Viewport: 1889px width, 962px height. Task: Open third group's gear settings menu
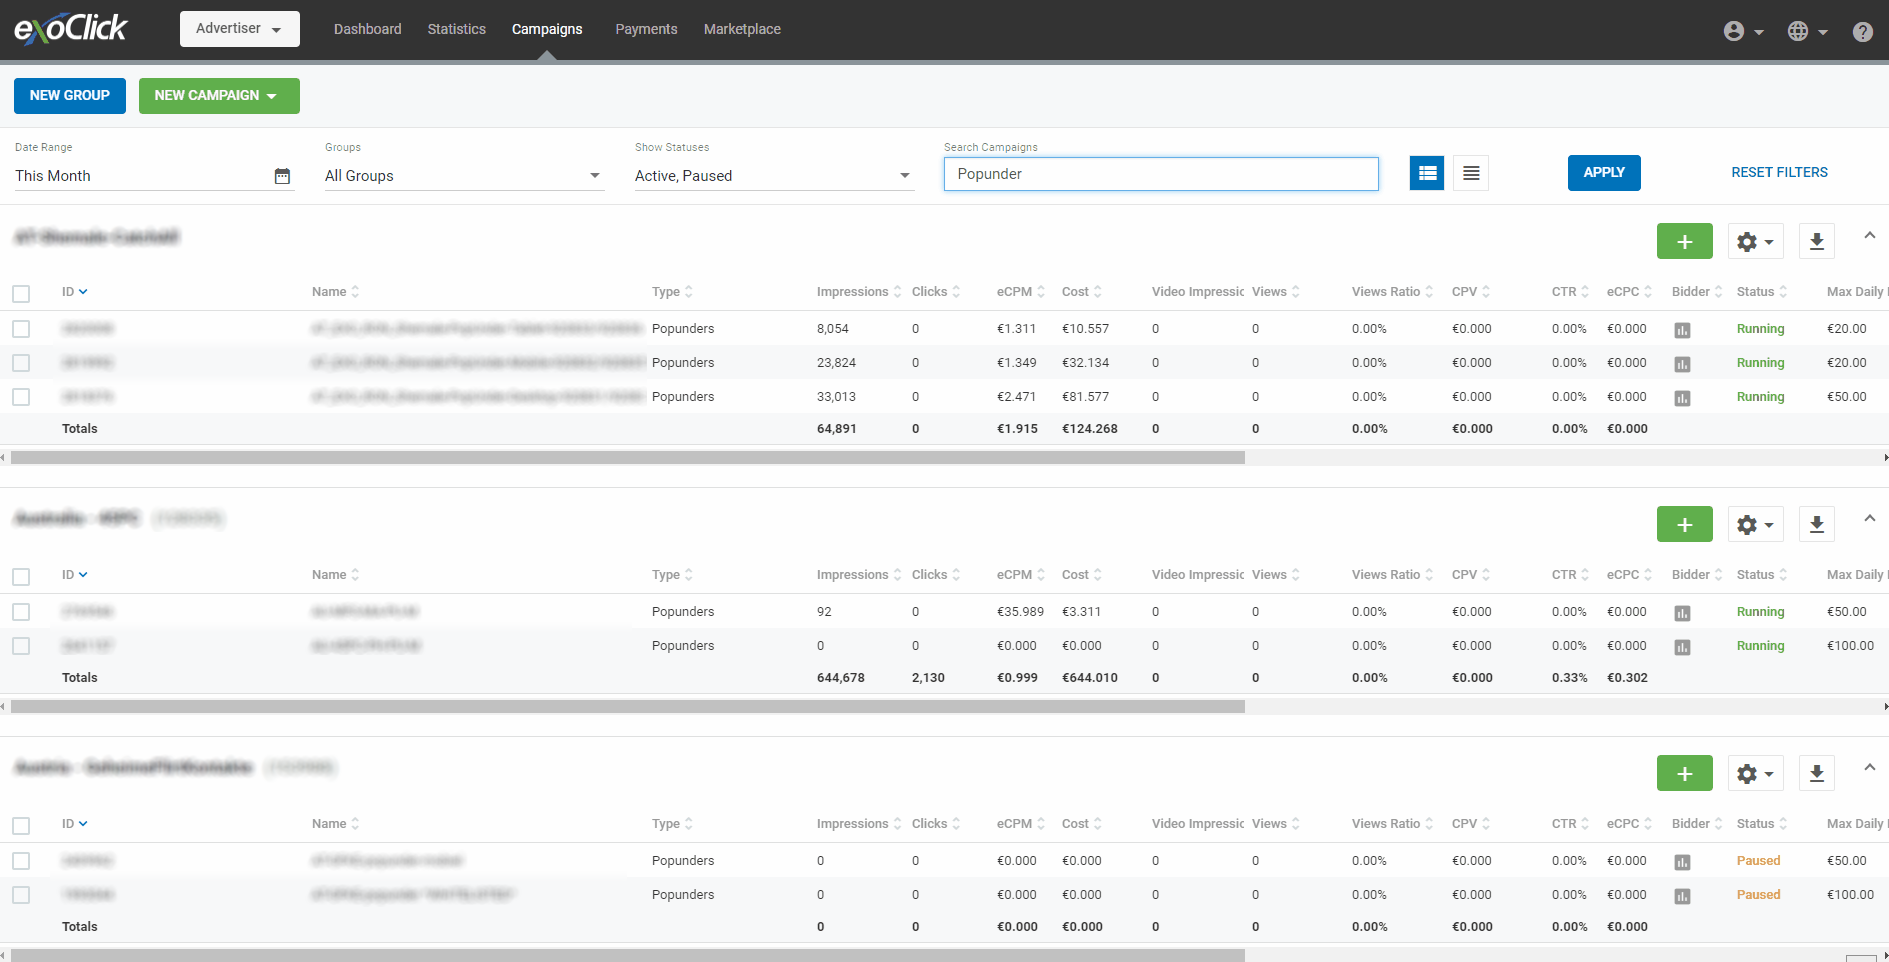pyautogui.click(x=1755, y=773)
